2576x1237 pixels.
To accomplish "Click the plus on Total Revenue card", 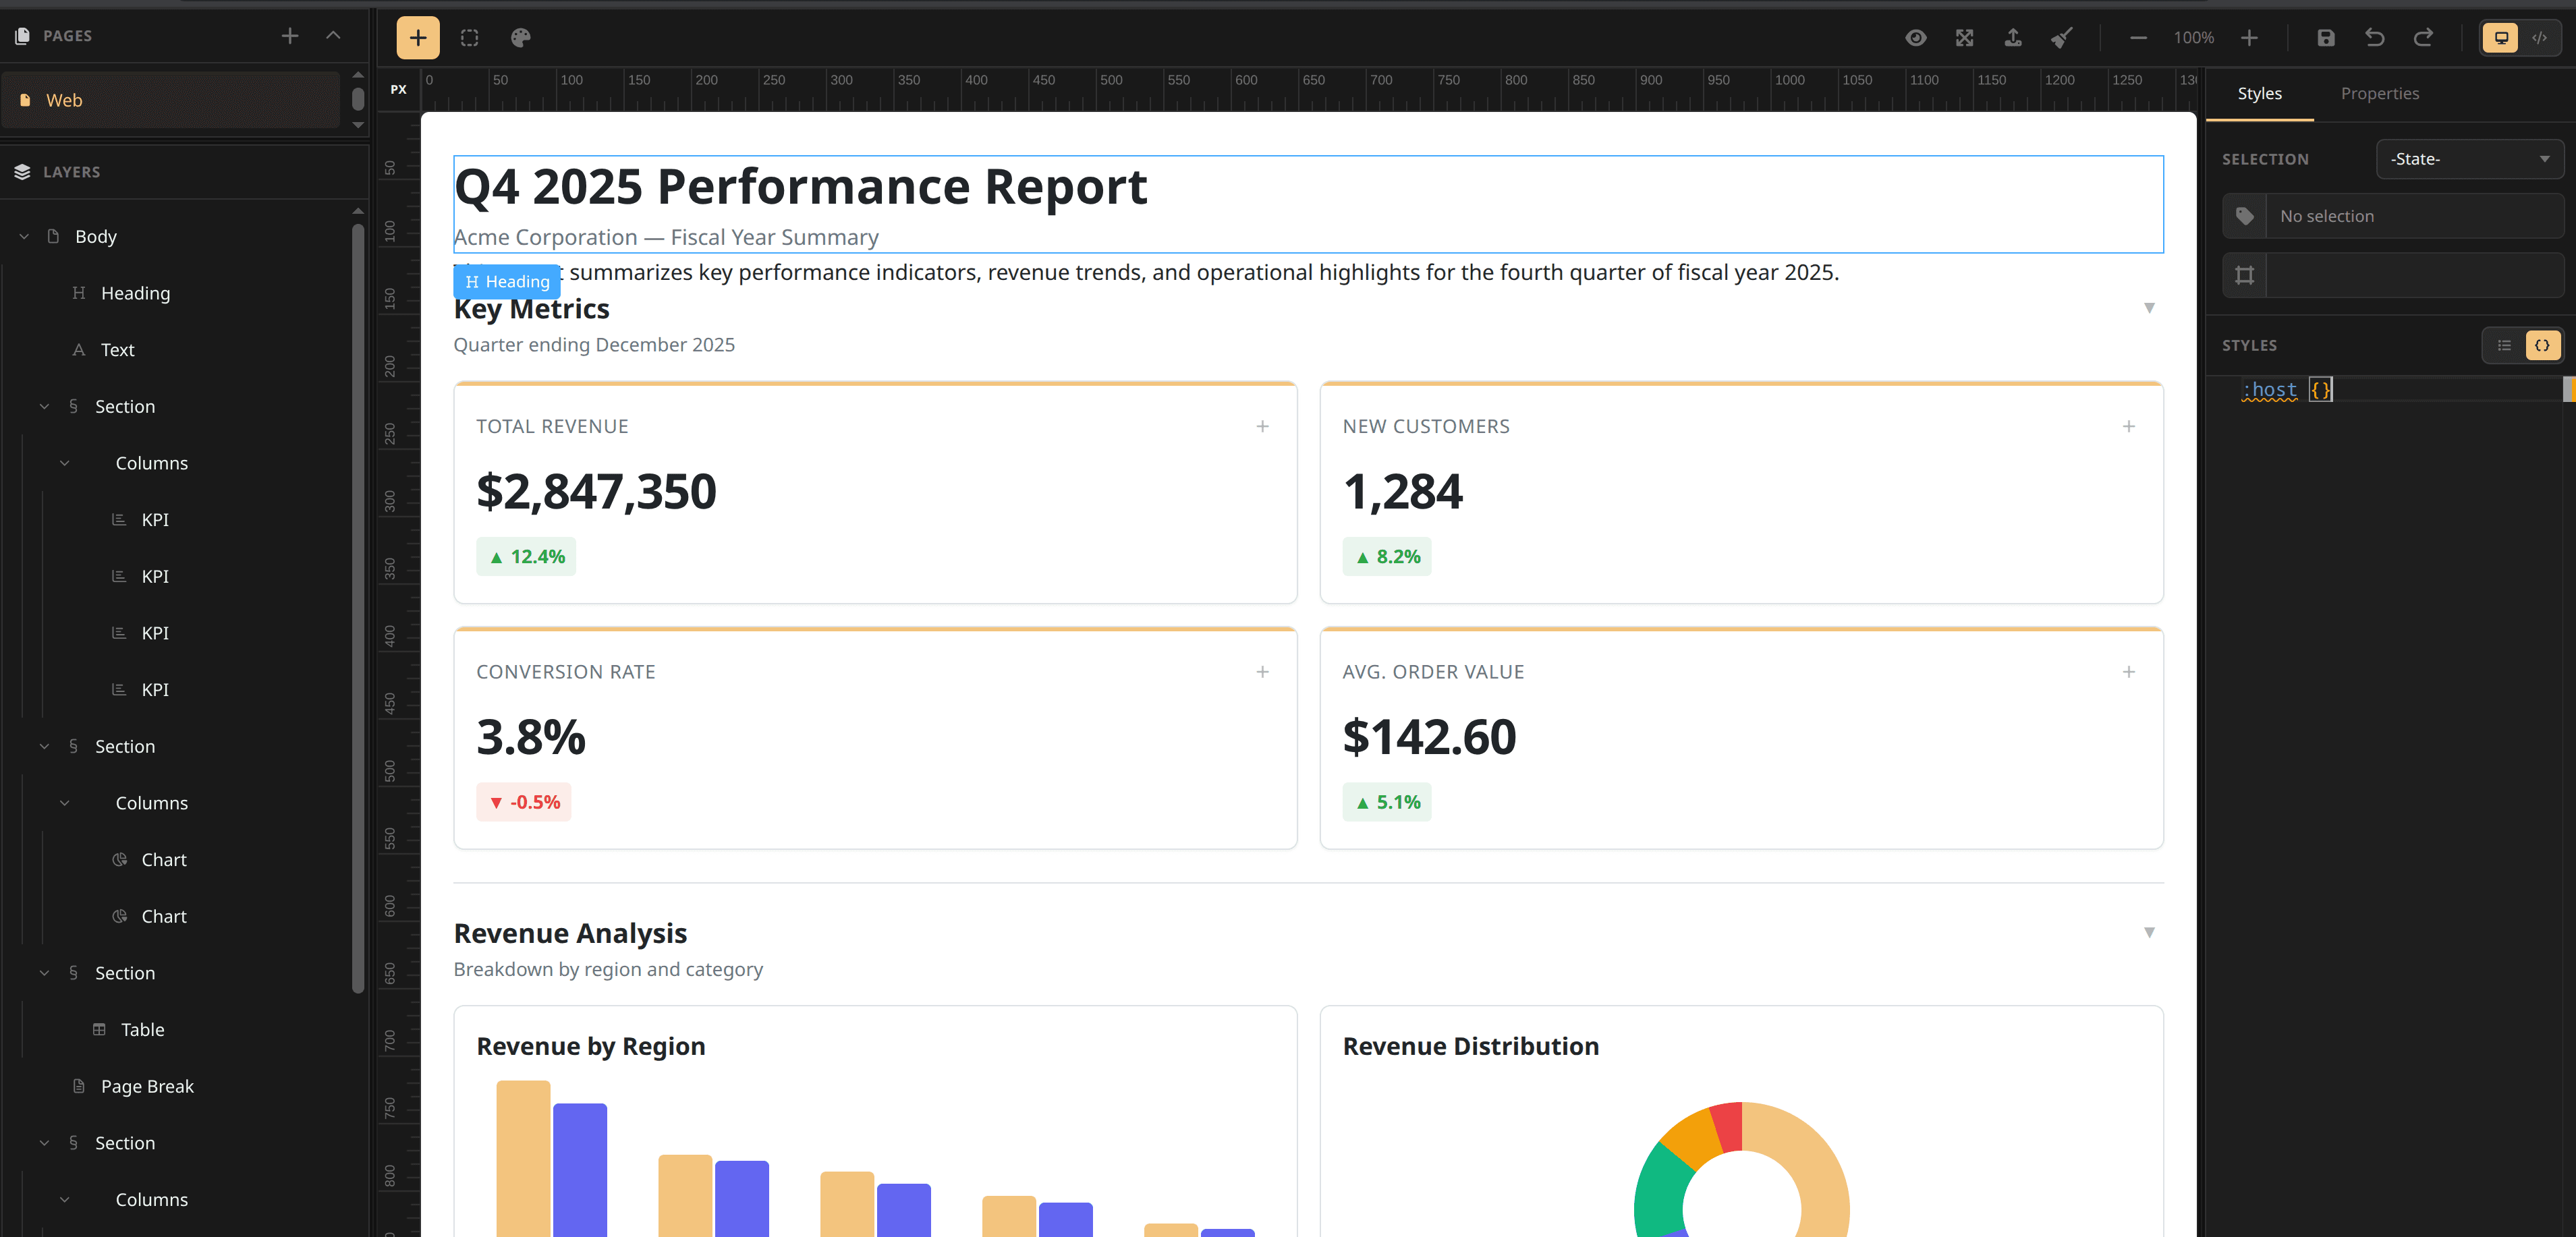I will [1262, 427].
